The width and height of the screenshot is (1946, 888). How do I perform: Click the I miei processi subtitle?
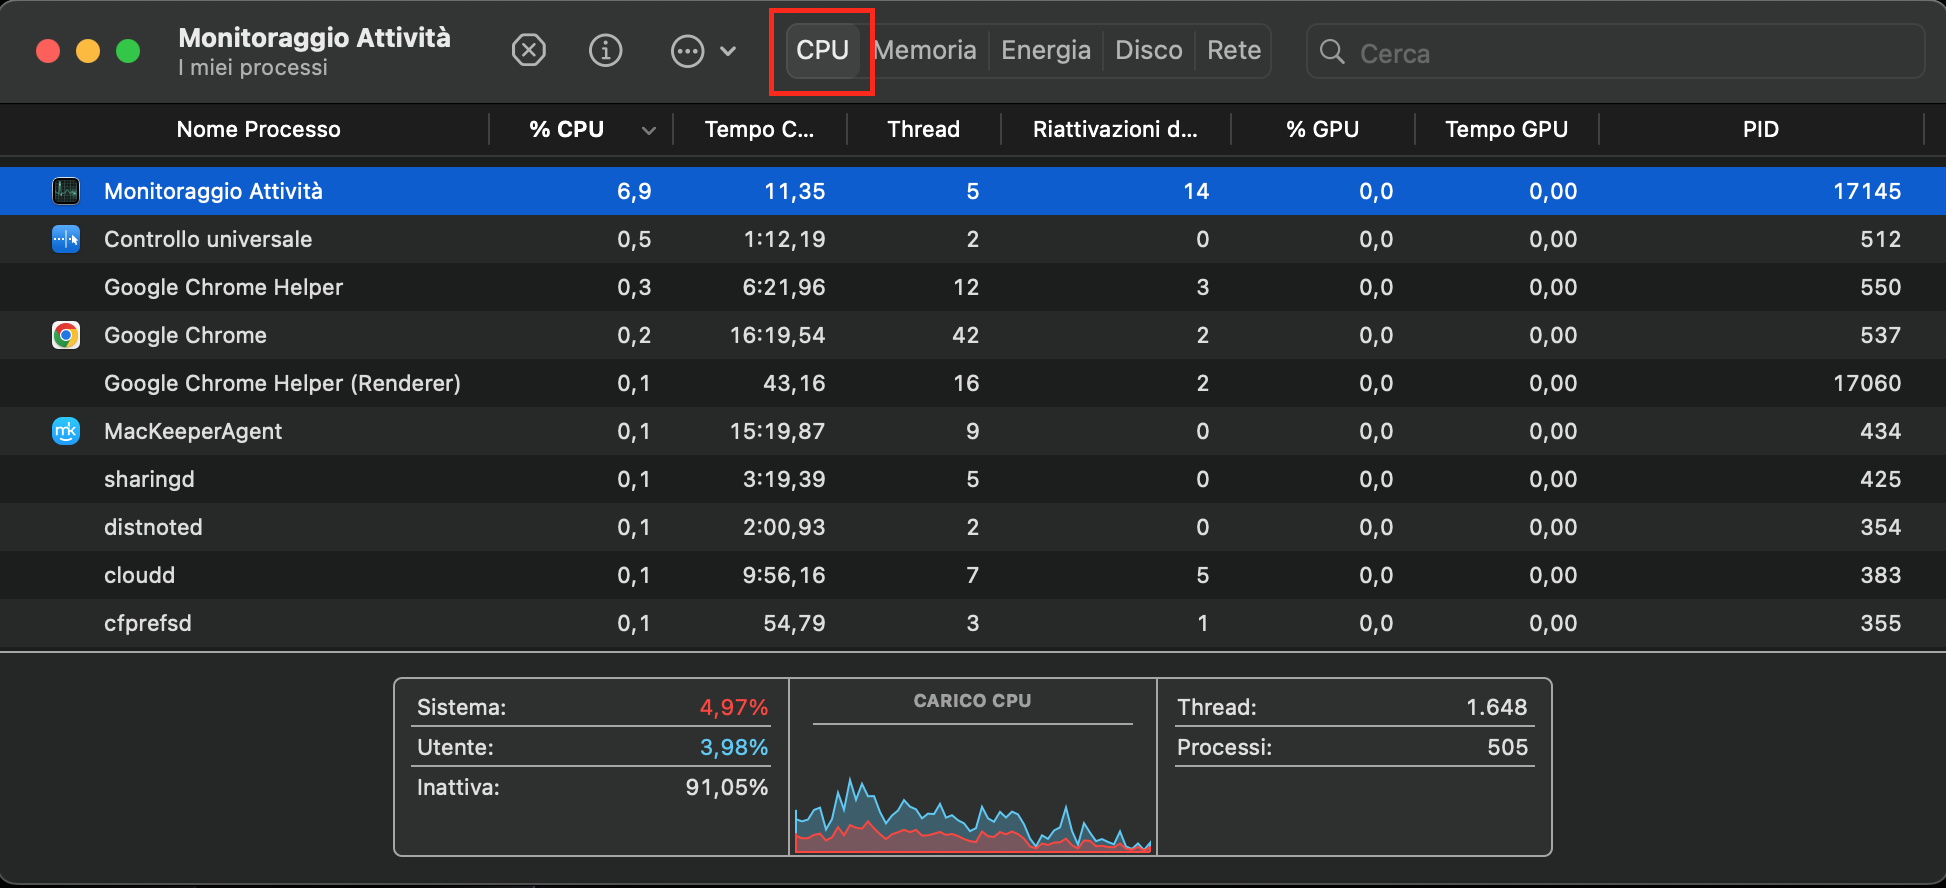tap(253, 67)
